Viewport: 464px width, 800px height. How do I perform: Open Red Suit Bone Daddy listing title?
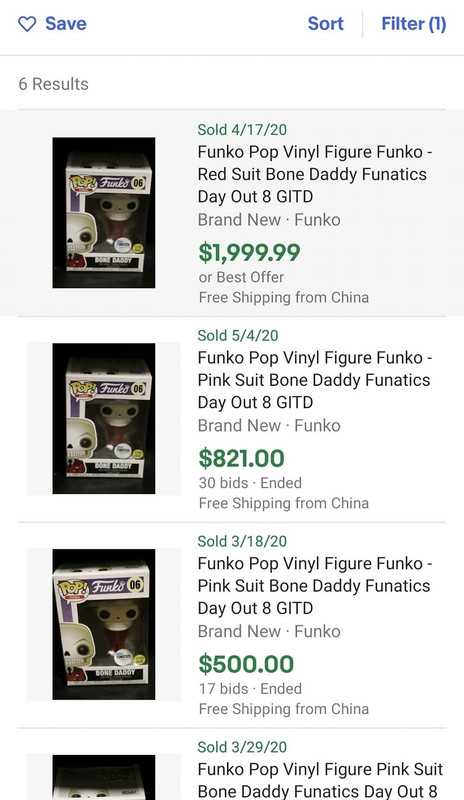point(315,174)
